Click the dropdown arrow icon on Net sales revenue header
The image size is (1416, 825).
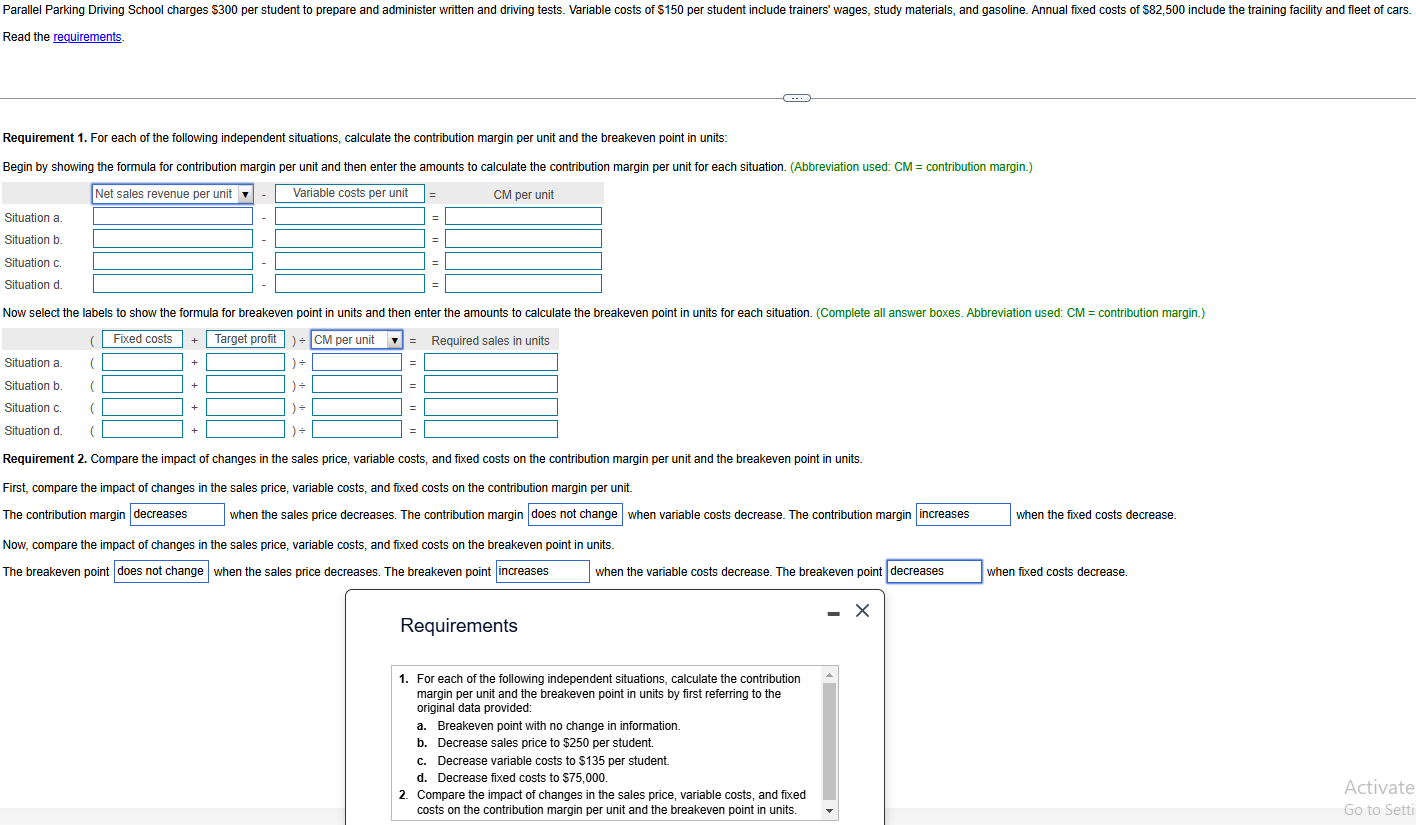244,193
